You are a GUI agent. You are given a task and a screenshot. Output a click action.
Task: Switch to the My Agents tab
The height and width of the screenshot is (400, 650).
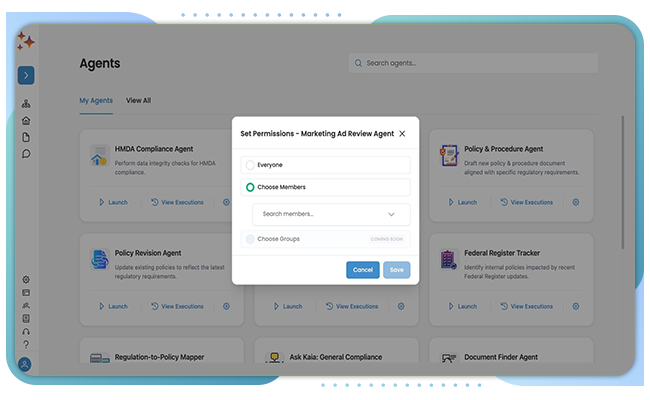(96, 100)
